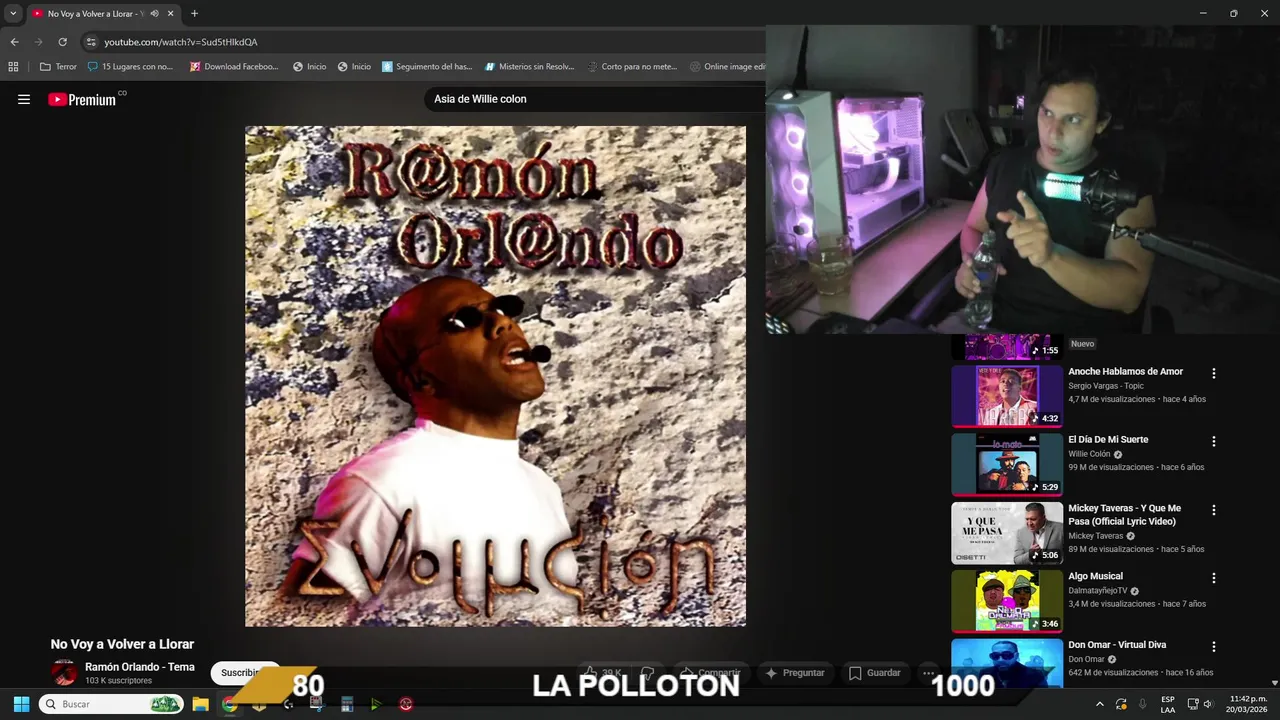This screenshot has height=720, width=1280.
Task: Mute the tab audio speaker icon
Action: pos(154,14)
